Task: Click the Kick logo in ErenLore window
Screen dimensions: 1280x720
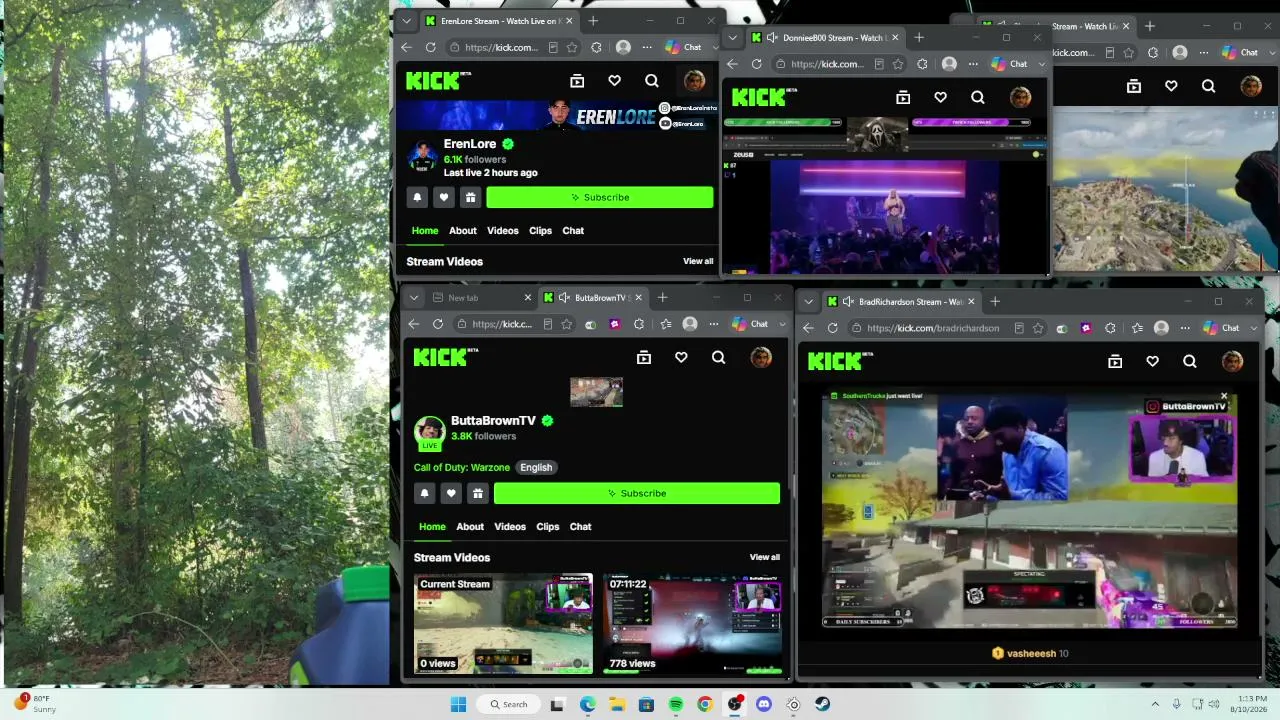Action: pos(438,81)
